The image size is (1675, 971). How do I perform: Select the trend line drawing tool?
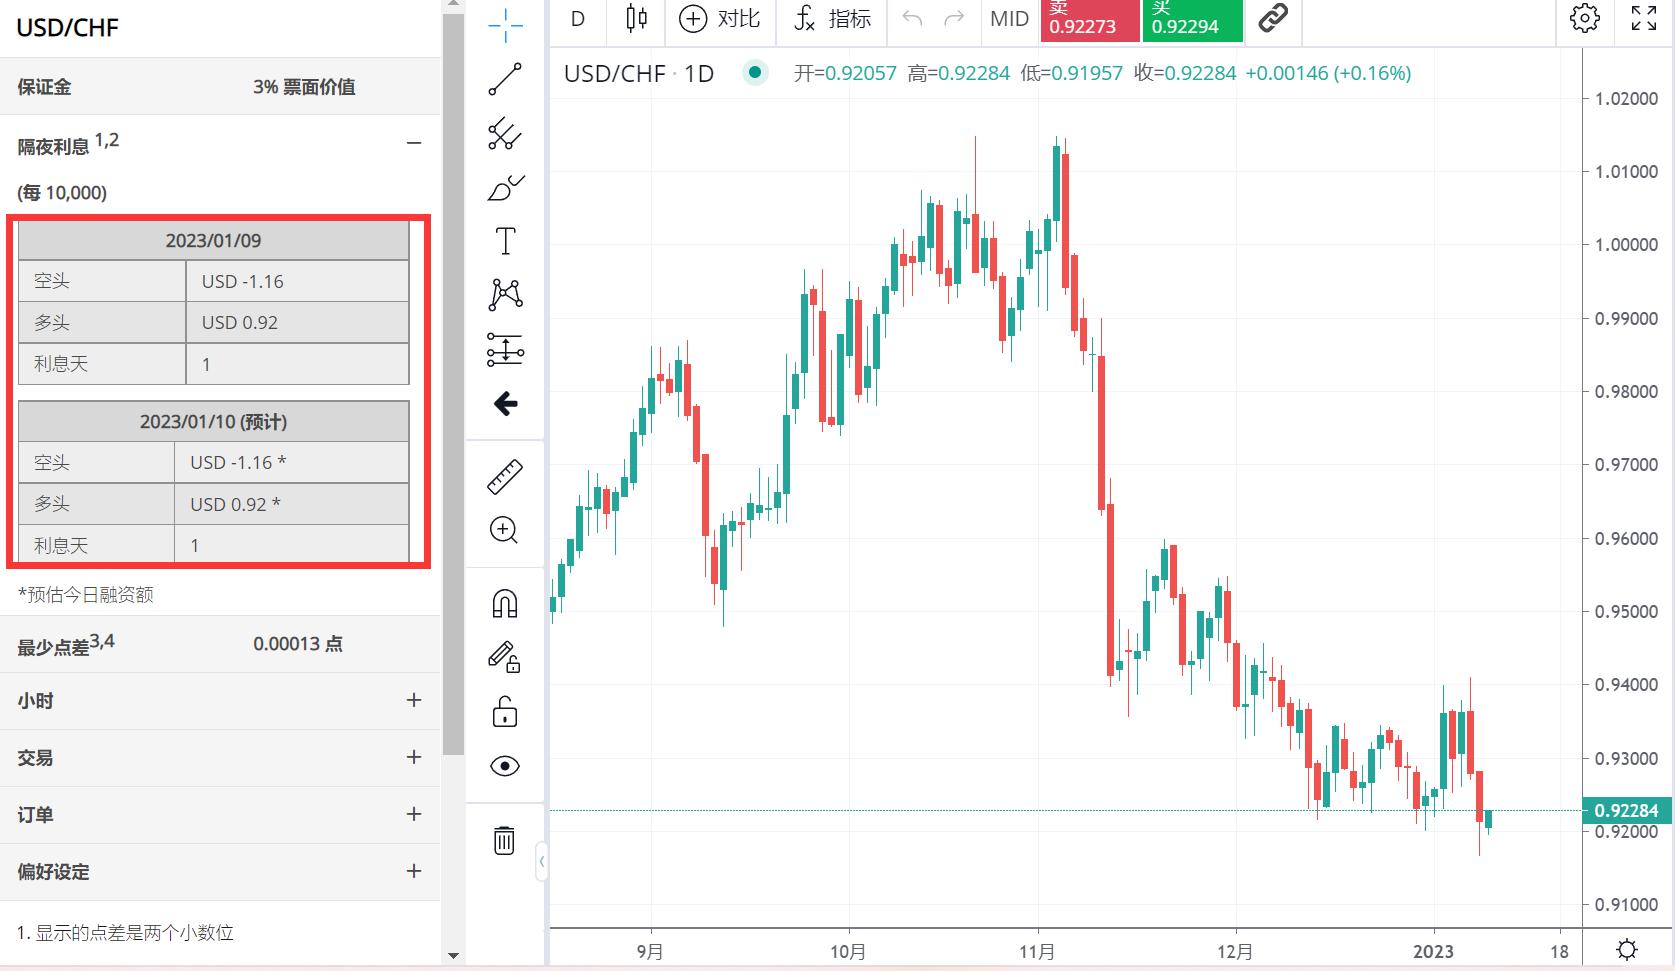(505, 79)
